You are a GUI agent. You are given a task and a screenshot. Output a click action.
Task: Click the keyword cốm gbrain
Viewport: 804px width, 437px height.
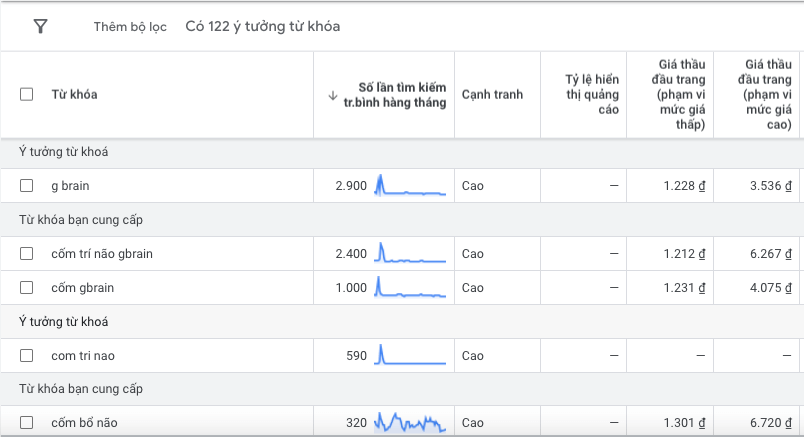(83, 288)
